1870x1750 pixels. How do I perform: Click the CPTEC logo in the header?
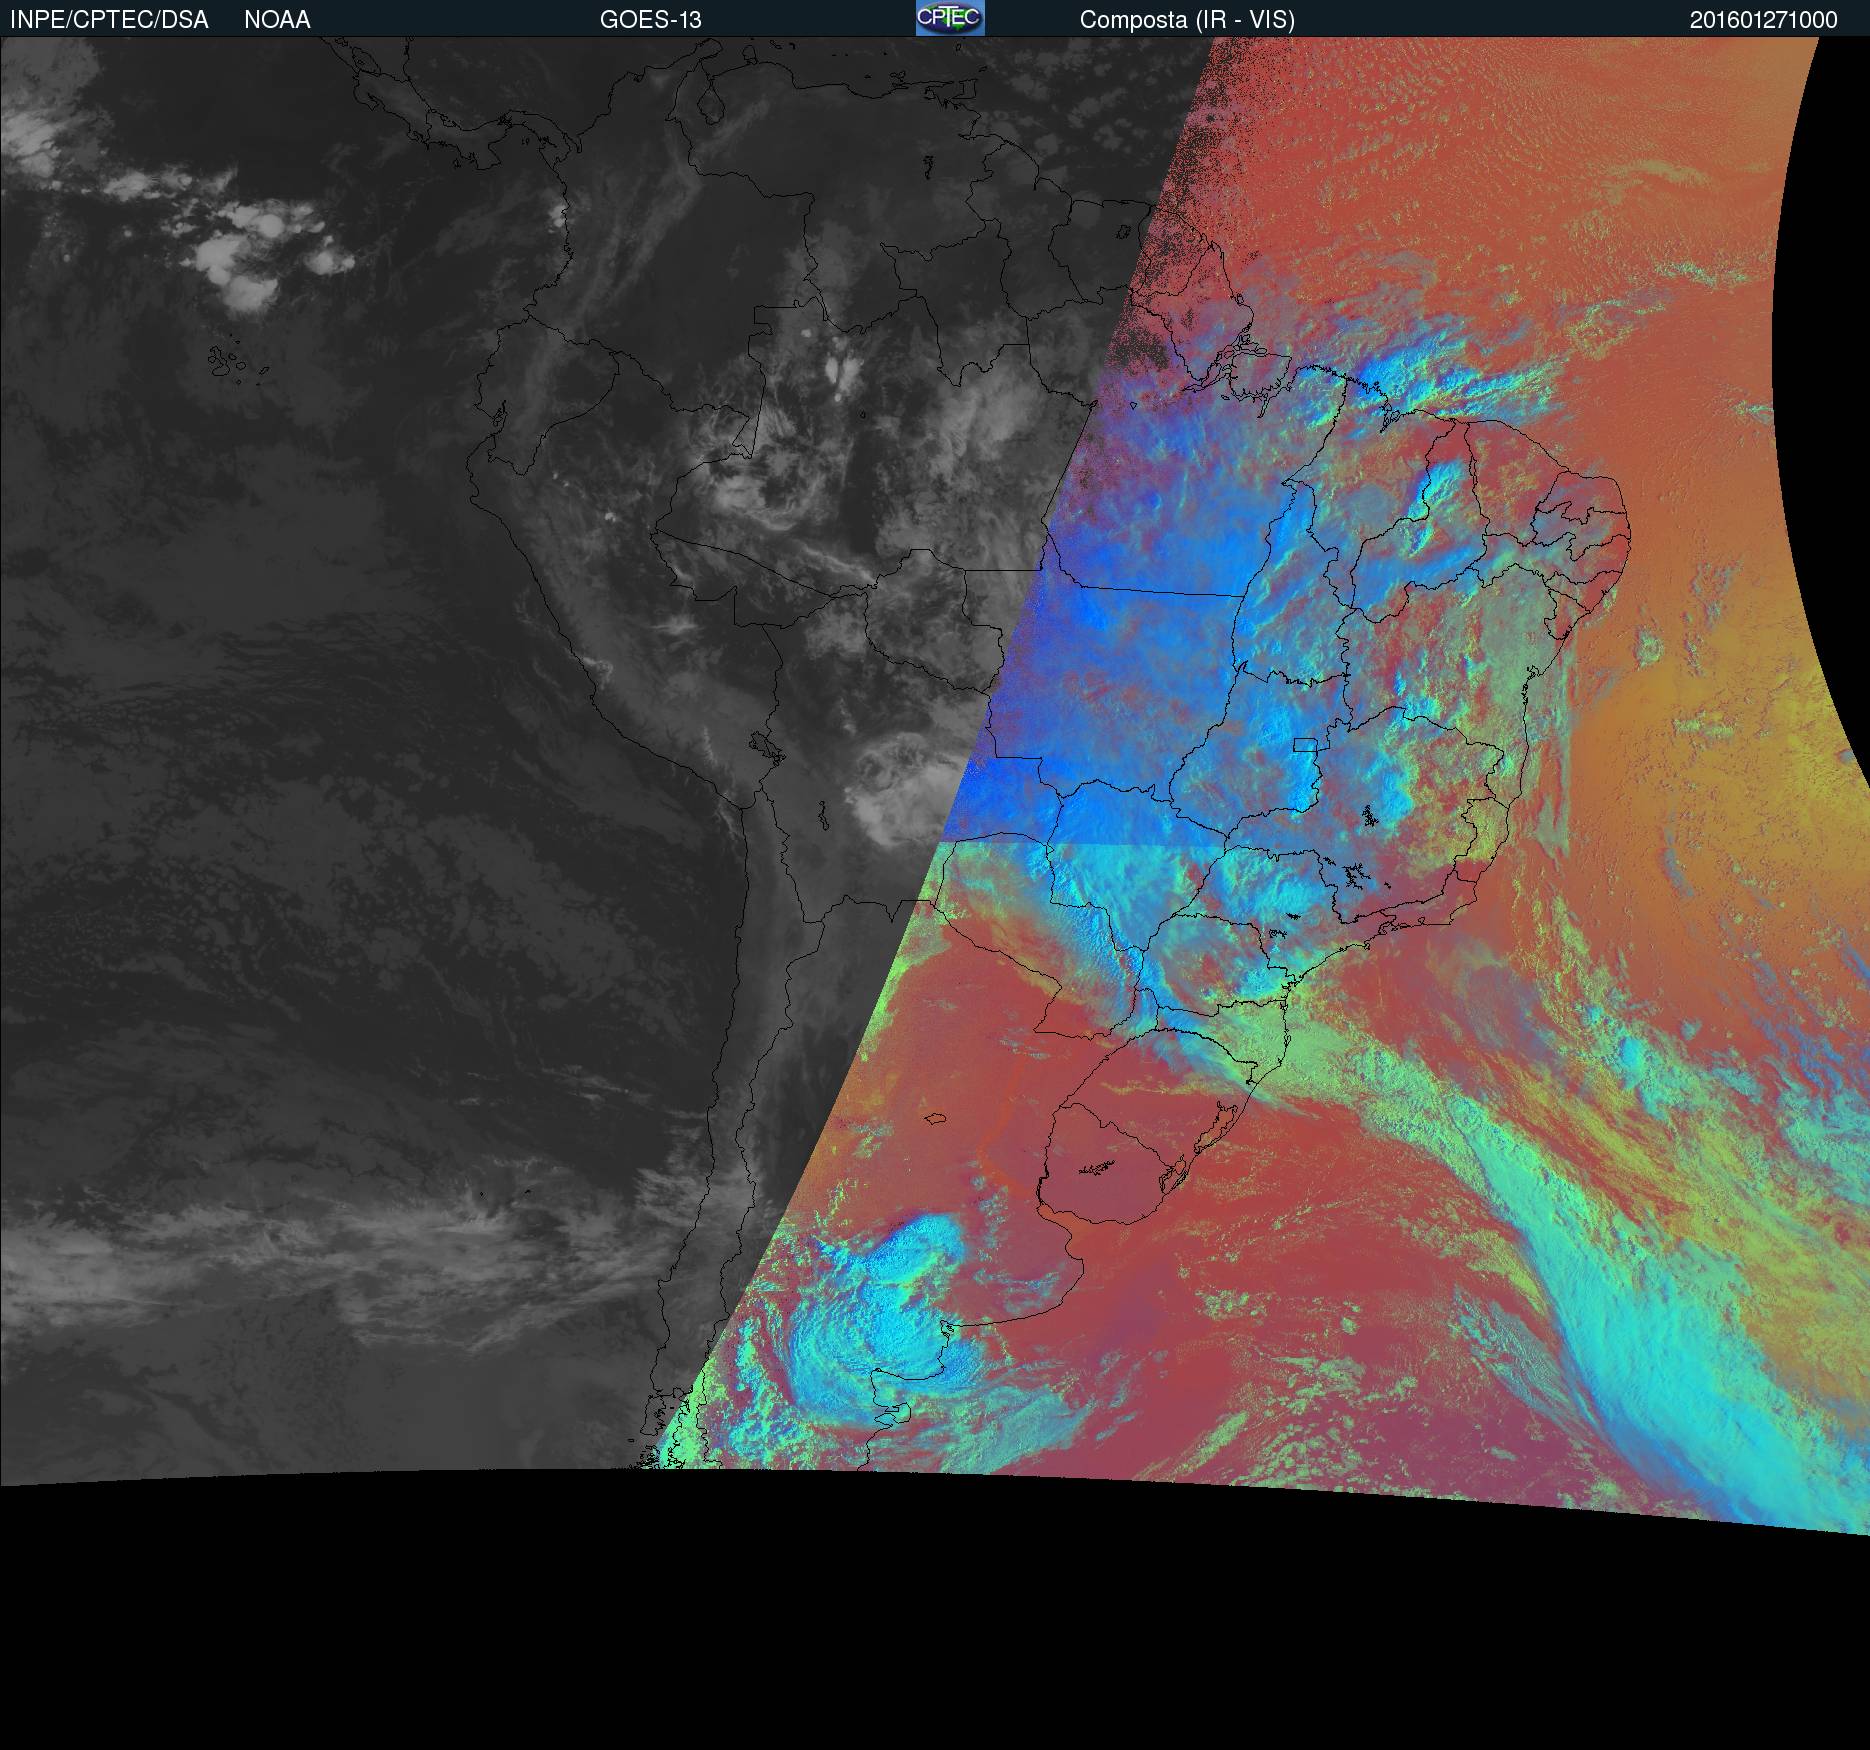pos(950,18)
